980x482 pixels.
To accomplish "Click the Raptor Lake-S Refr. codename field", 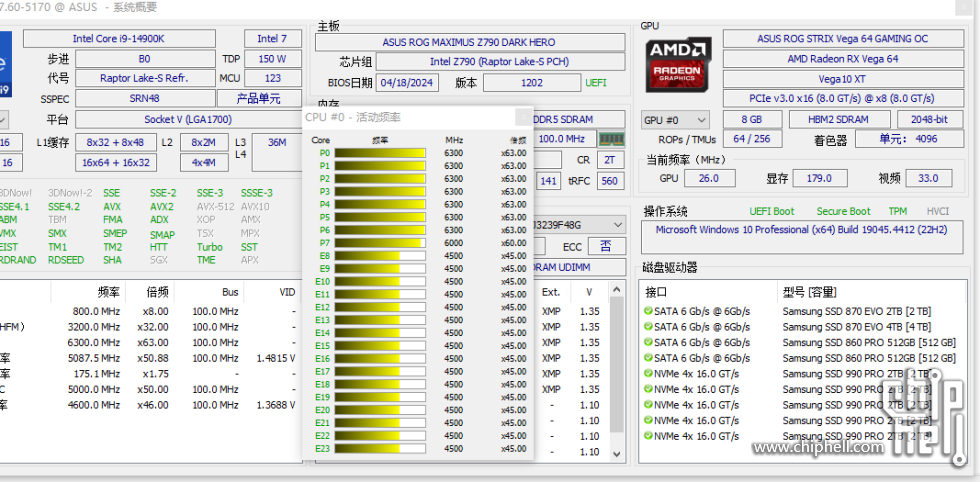I will [x=144, y=78].
